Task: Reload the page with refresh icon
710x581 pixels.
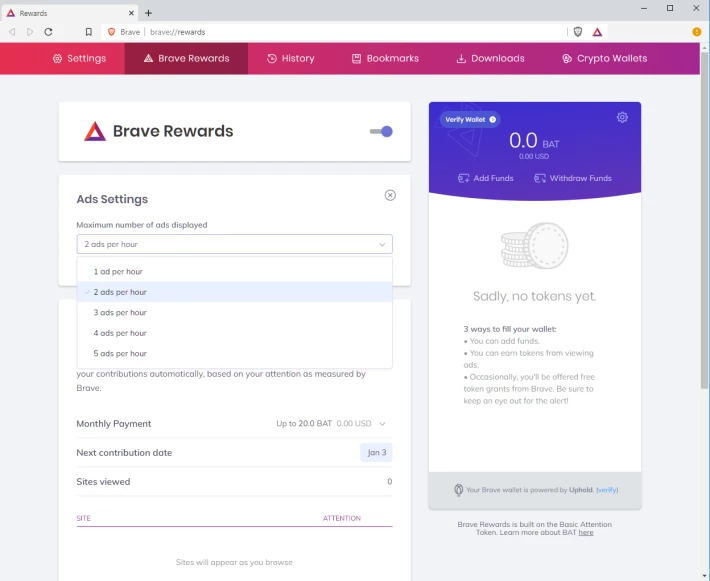Action: [x=48, y=32]
